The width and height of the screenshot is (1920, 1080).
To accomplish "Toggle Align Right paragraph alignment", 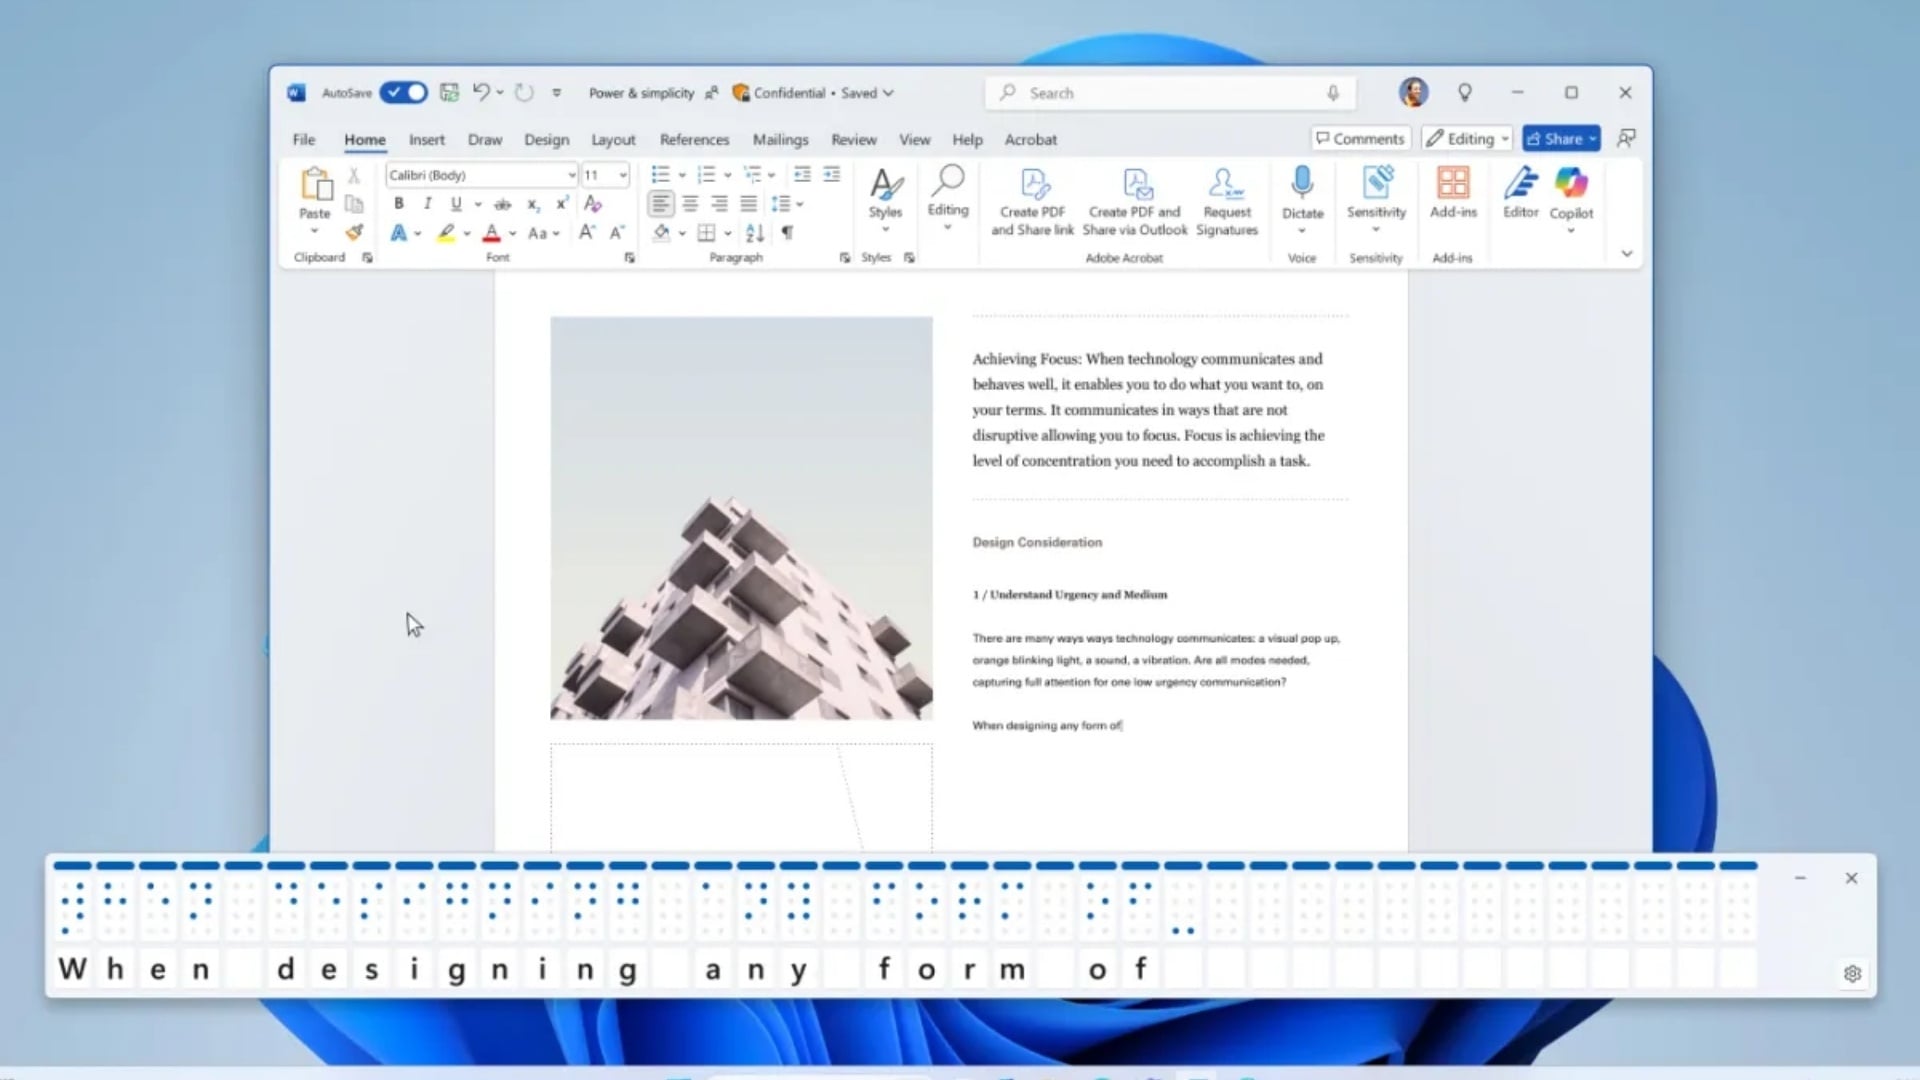I will pos(719,204).
